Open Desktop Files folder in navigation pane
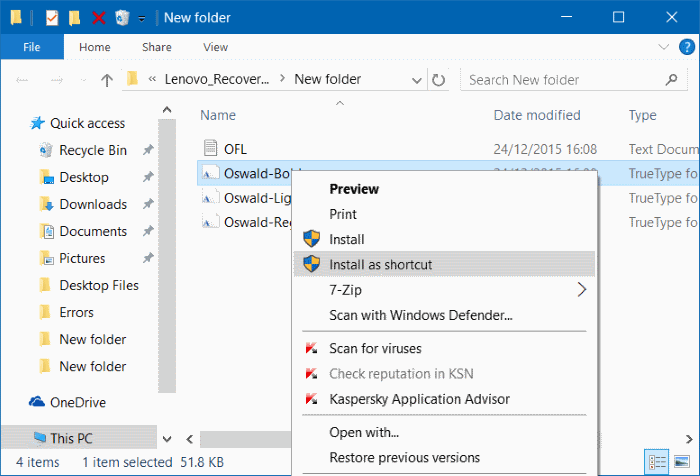 coord(99,285)
